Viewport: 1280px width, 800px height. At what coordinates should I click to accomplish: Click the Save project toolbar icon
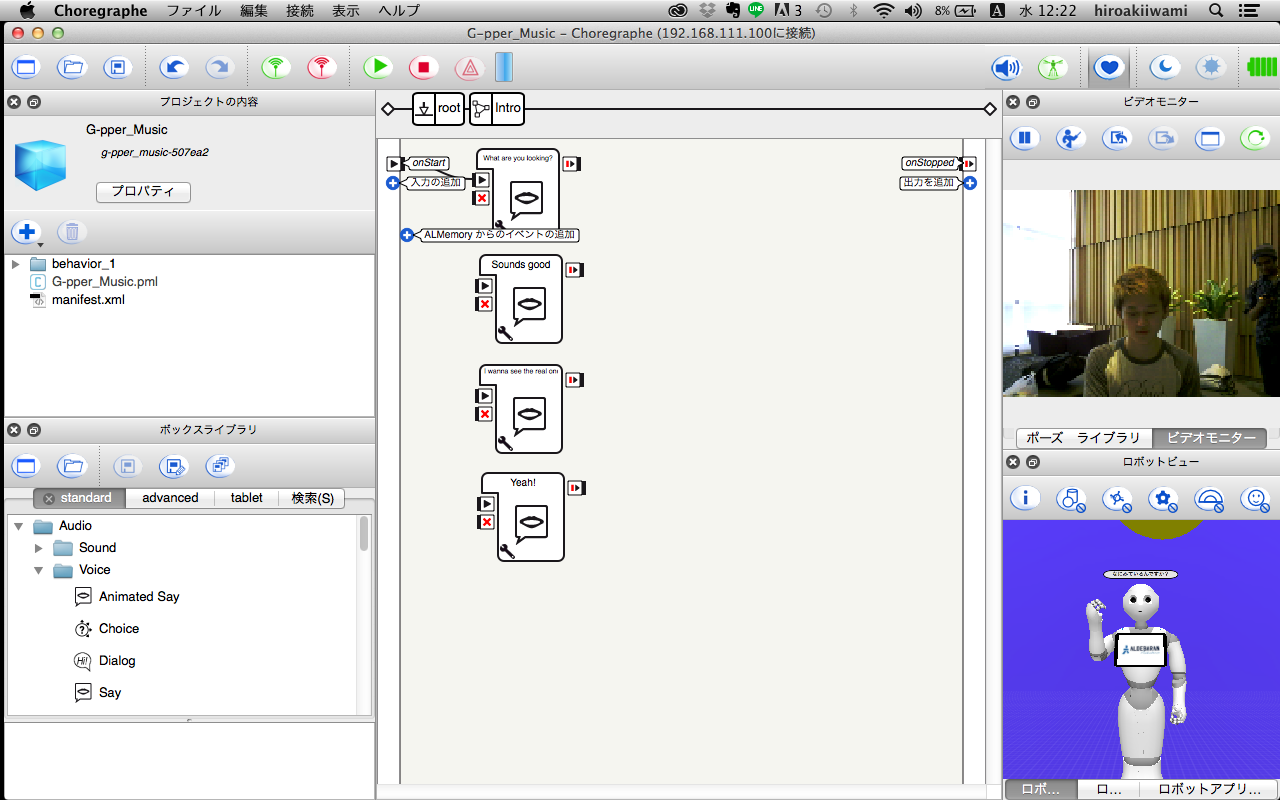coord(118,67)
